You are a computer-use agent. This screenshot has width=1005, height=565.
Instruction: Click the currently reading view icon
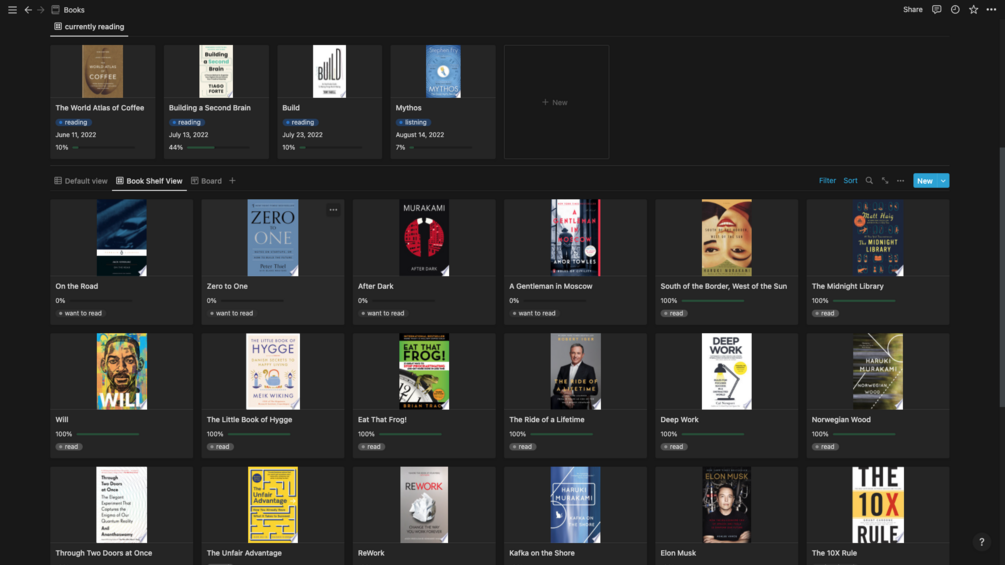(58, 26)
